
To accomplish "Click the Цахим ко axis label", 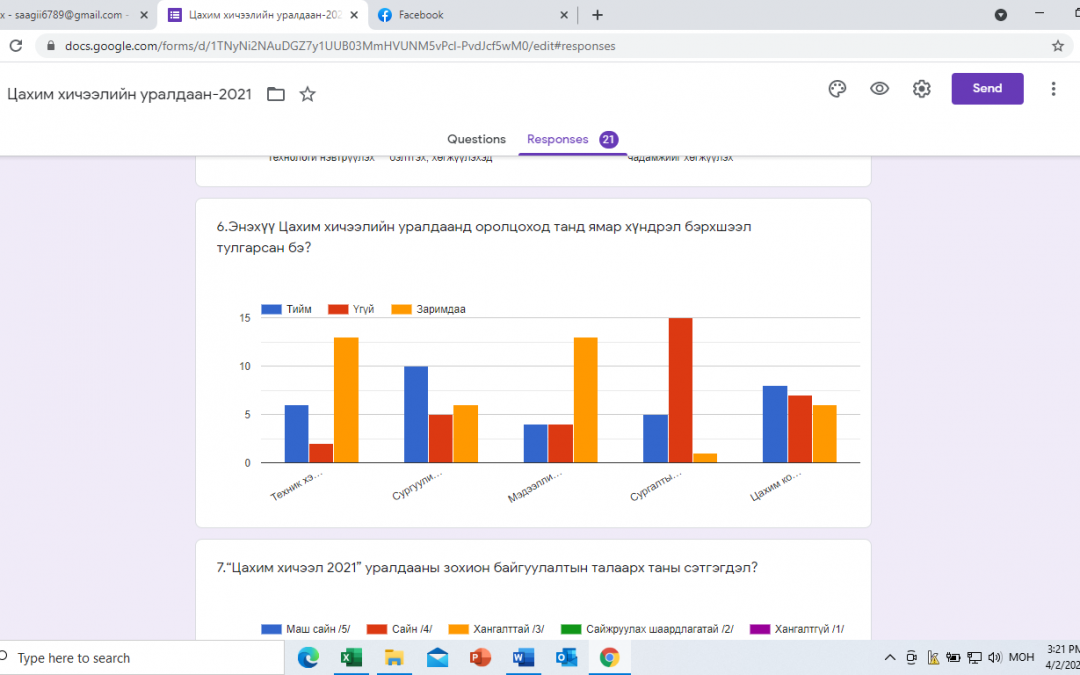I will [775, 486].
